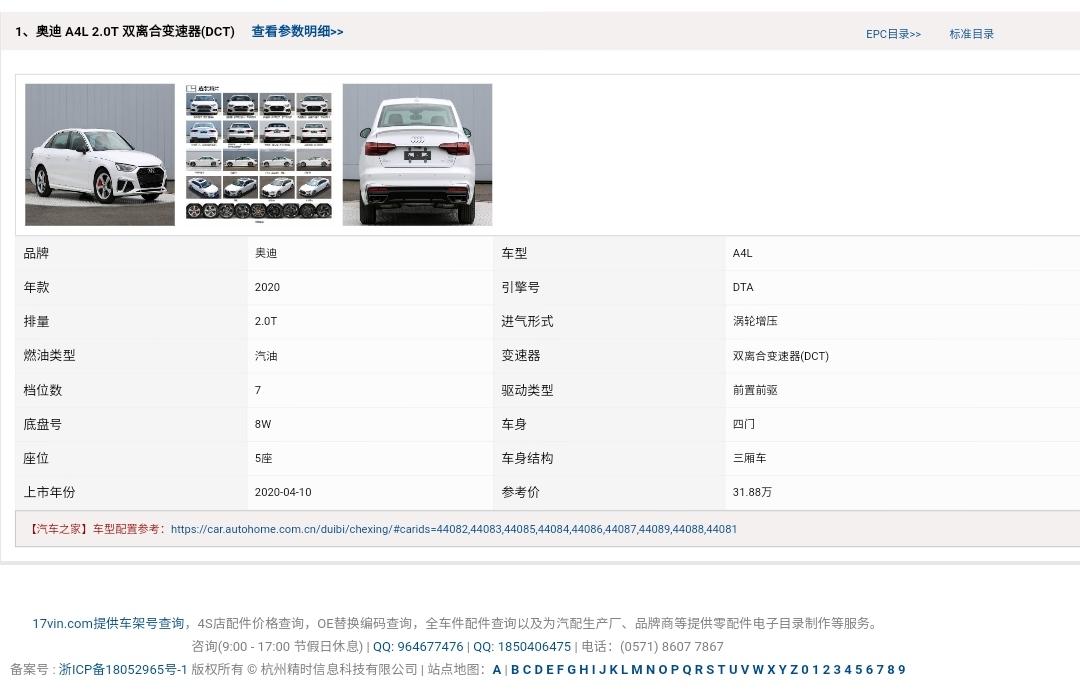The height and width of the screenshot is (691, 1080).
Task: Open the autohome.com.cn config comparison URL
Action: pyautogui.click(x=453, y=529)
